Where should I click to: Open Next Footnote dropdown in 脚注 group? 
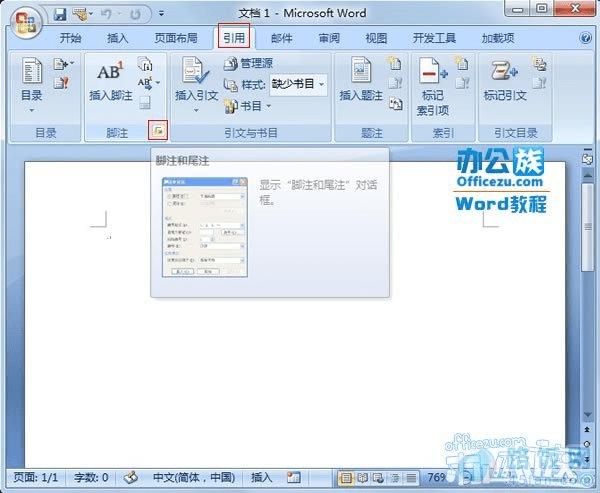pos(148,82)
